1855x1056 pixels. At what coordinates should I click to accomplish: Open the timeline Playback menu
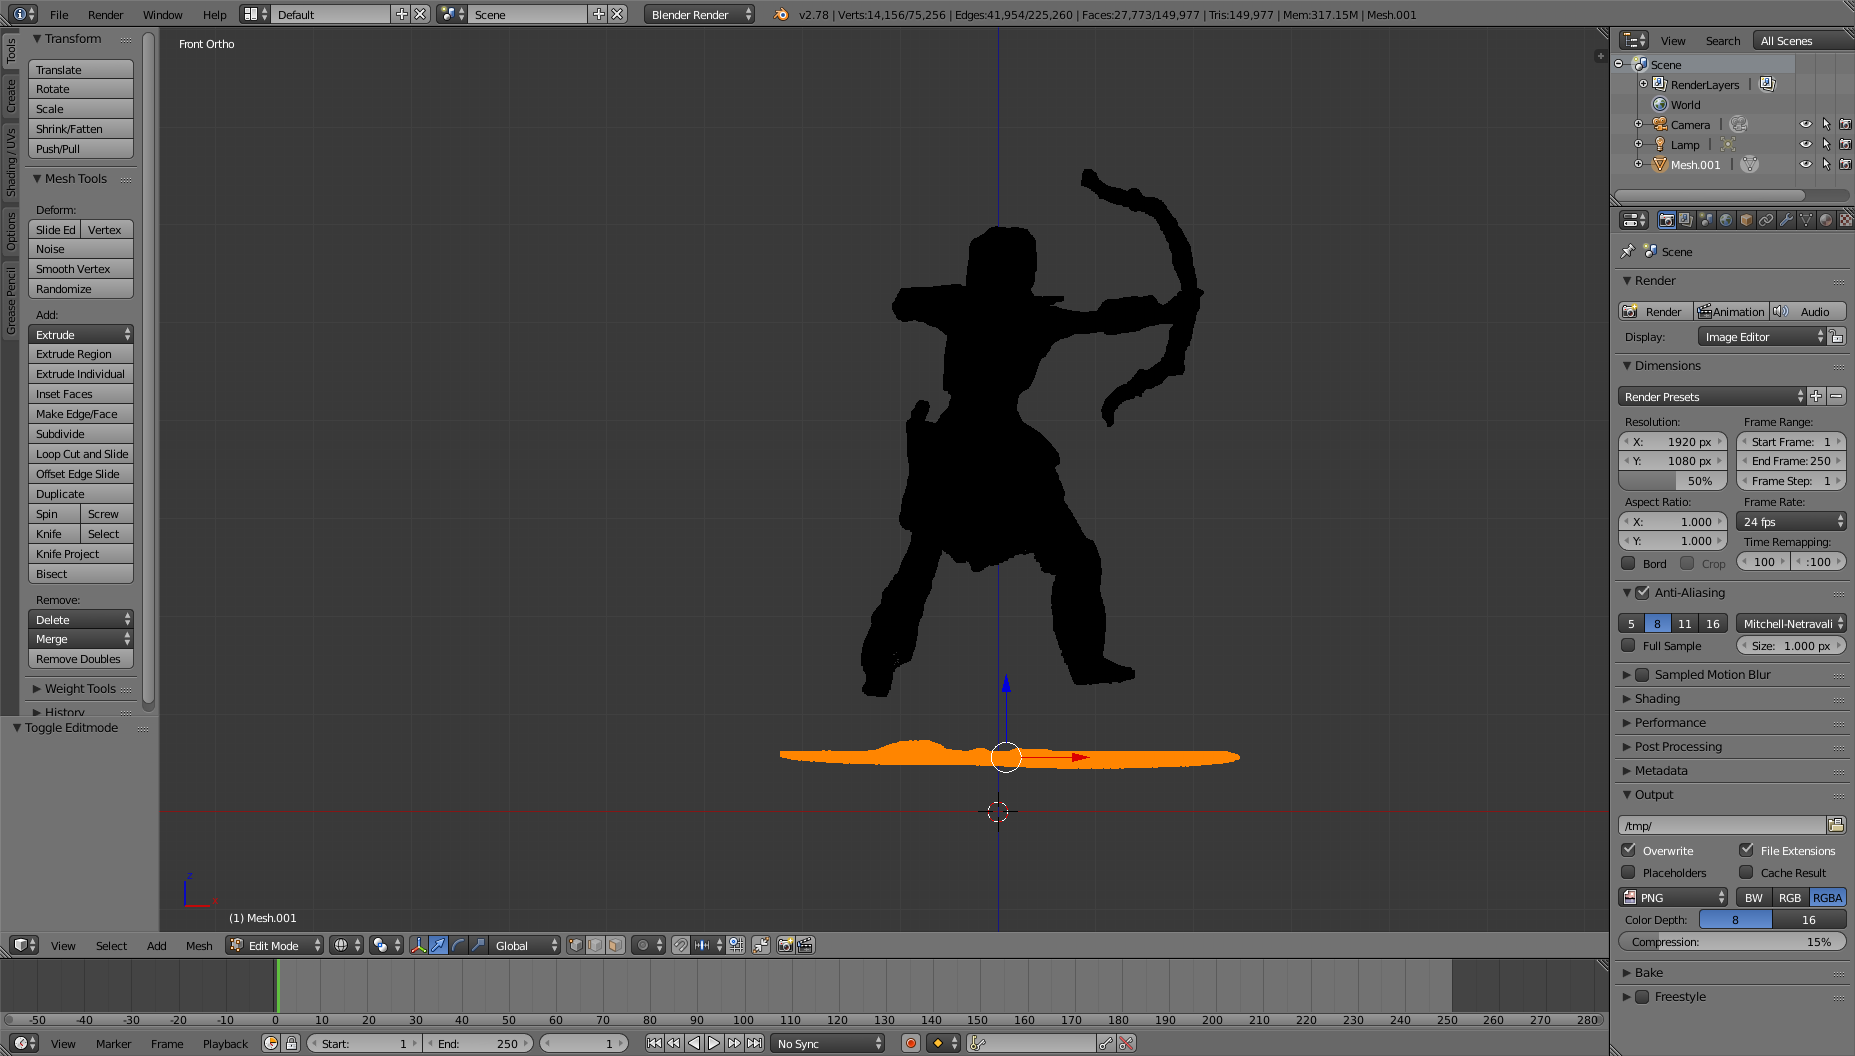click(x=225, y=1043)
